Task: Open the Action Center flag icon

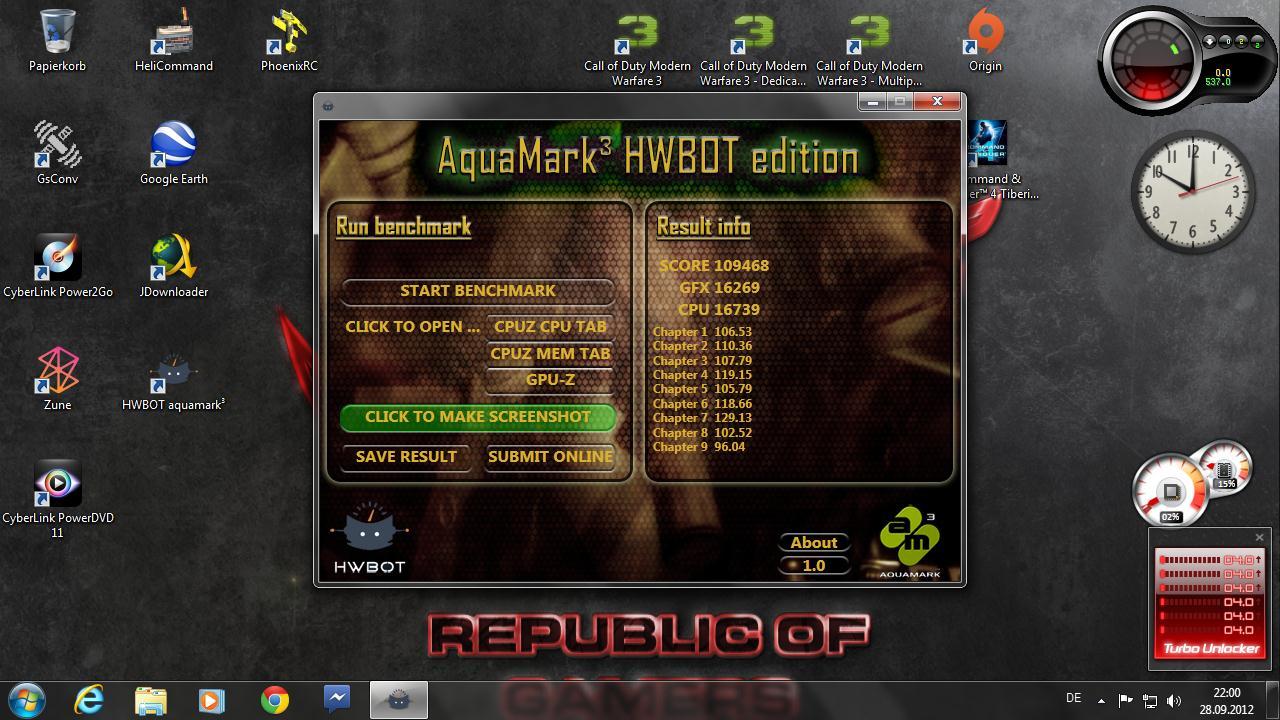Action: click(1125, 701)
